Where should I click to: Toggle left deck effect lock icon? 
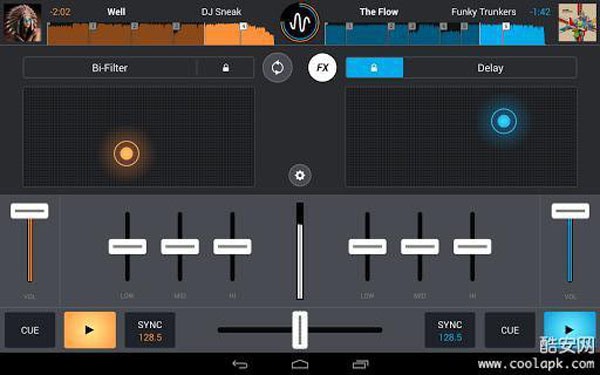tap(226, 68)
